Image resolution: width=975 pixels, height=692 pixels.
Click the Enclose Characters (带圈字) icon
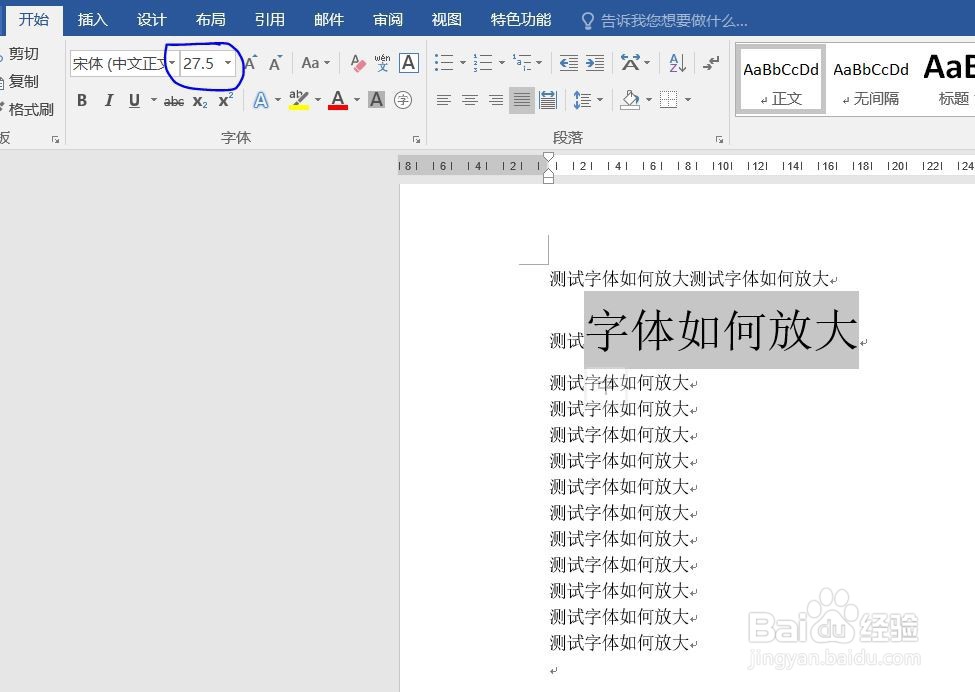point(402,99)
